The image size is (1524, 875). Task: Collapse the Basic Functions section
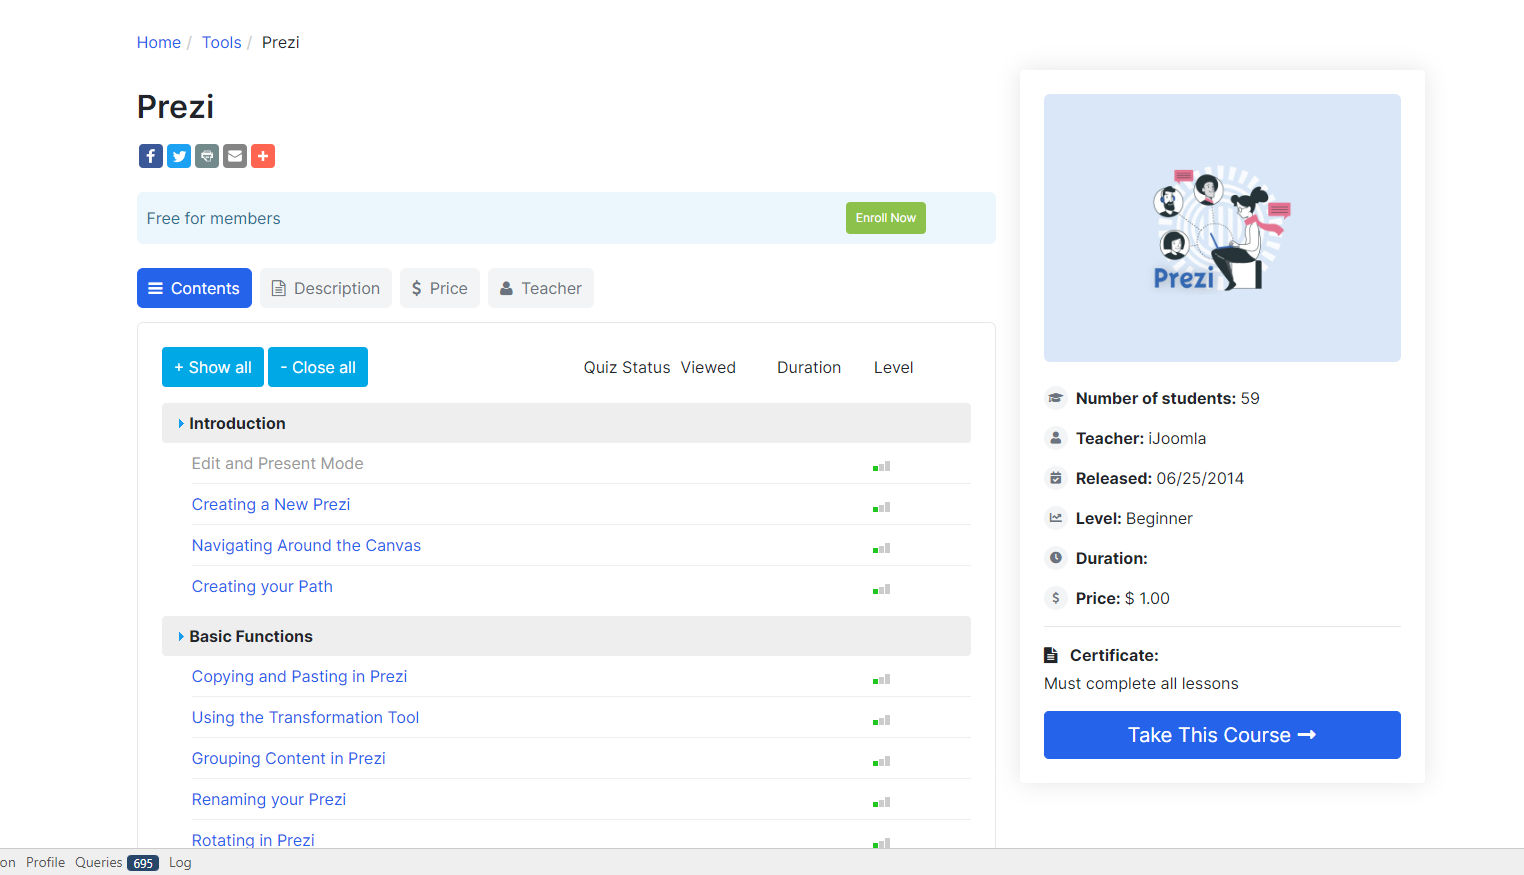coord(566,636)
